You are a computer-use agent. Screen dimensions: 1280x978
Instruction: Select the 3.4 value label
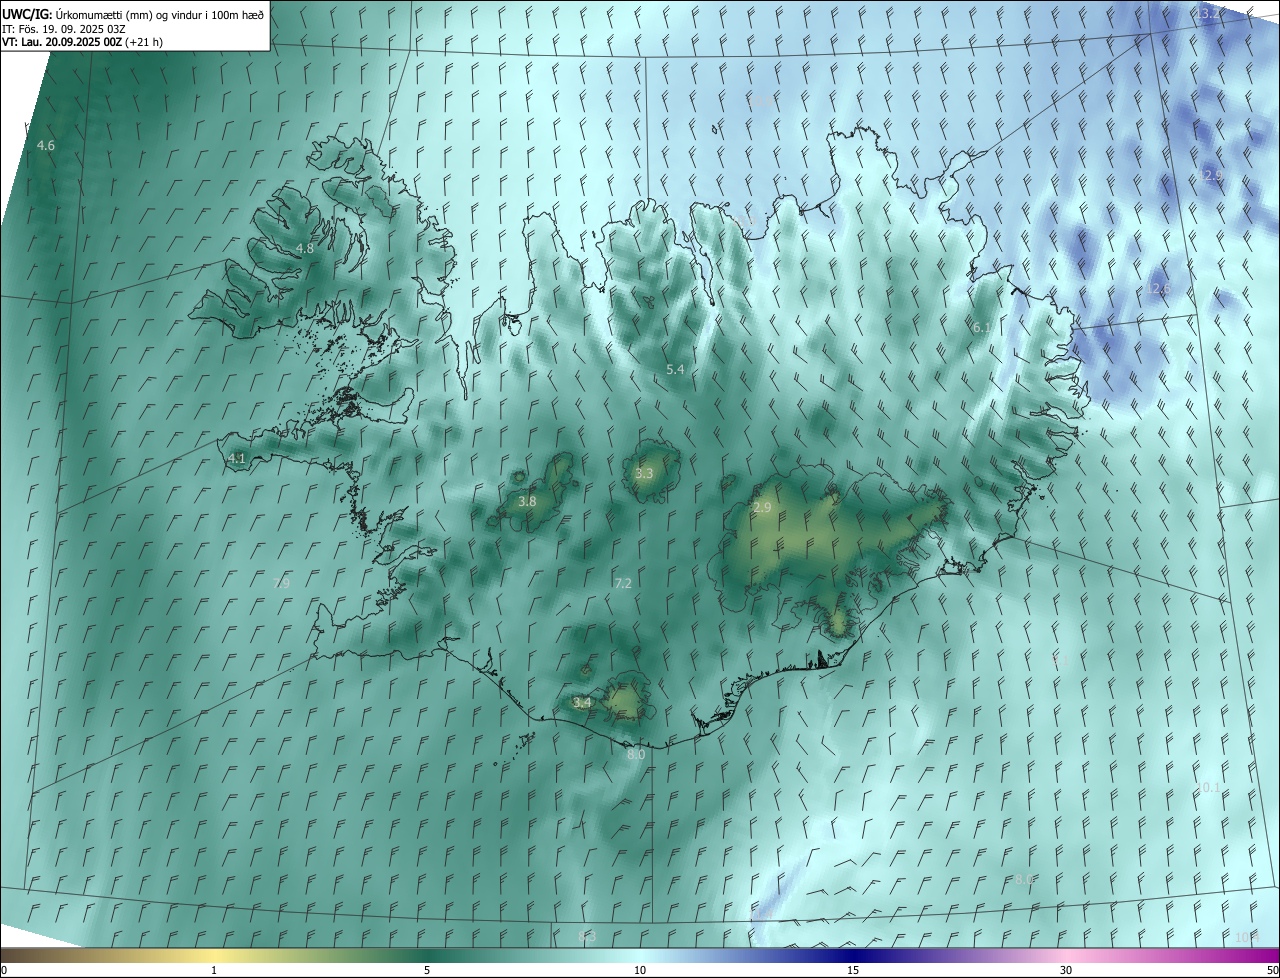[x=582, y=703]
